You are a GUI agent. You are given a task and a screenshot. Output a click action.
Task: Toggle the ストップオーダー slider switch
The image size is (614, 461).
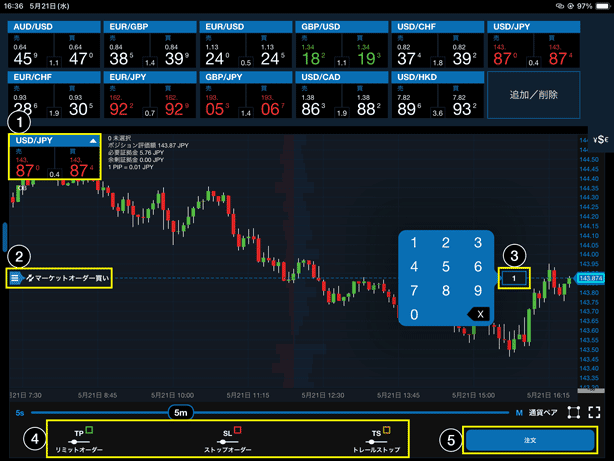point(228,442)
